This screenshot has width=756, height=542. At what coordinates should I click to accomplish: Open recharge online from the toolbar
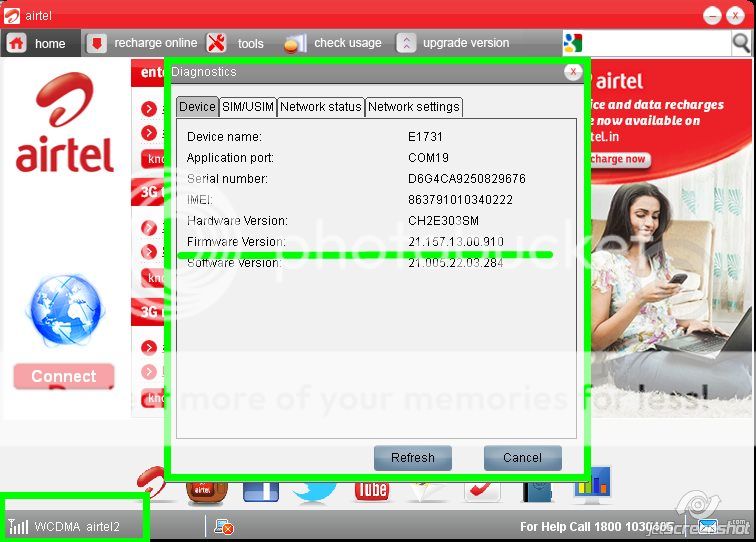[142, 43]
